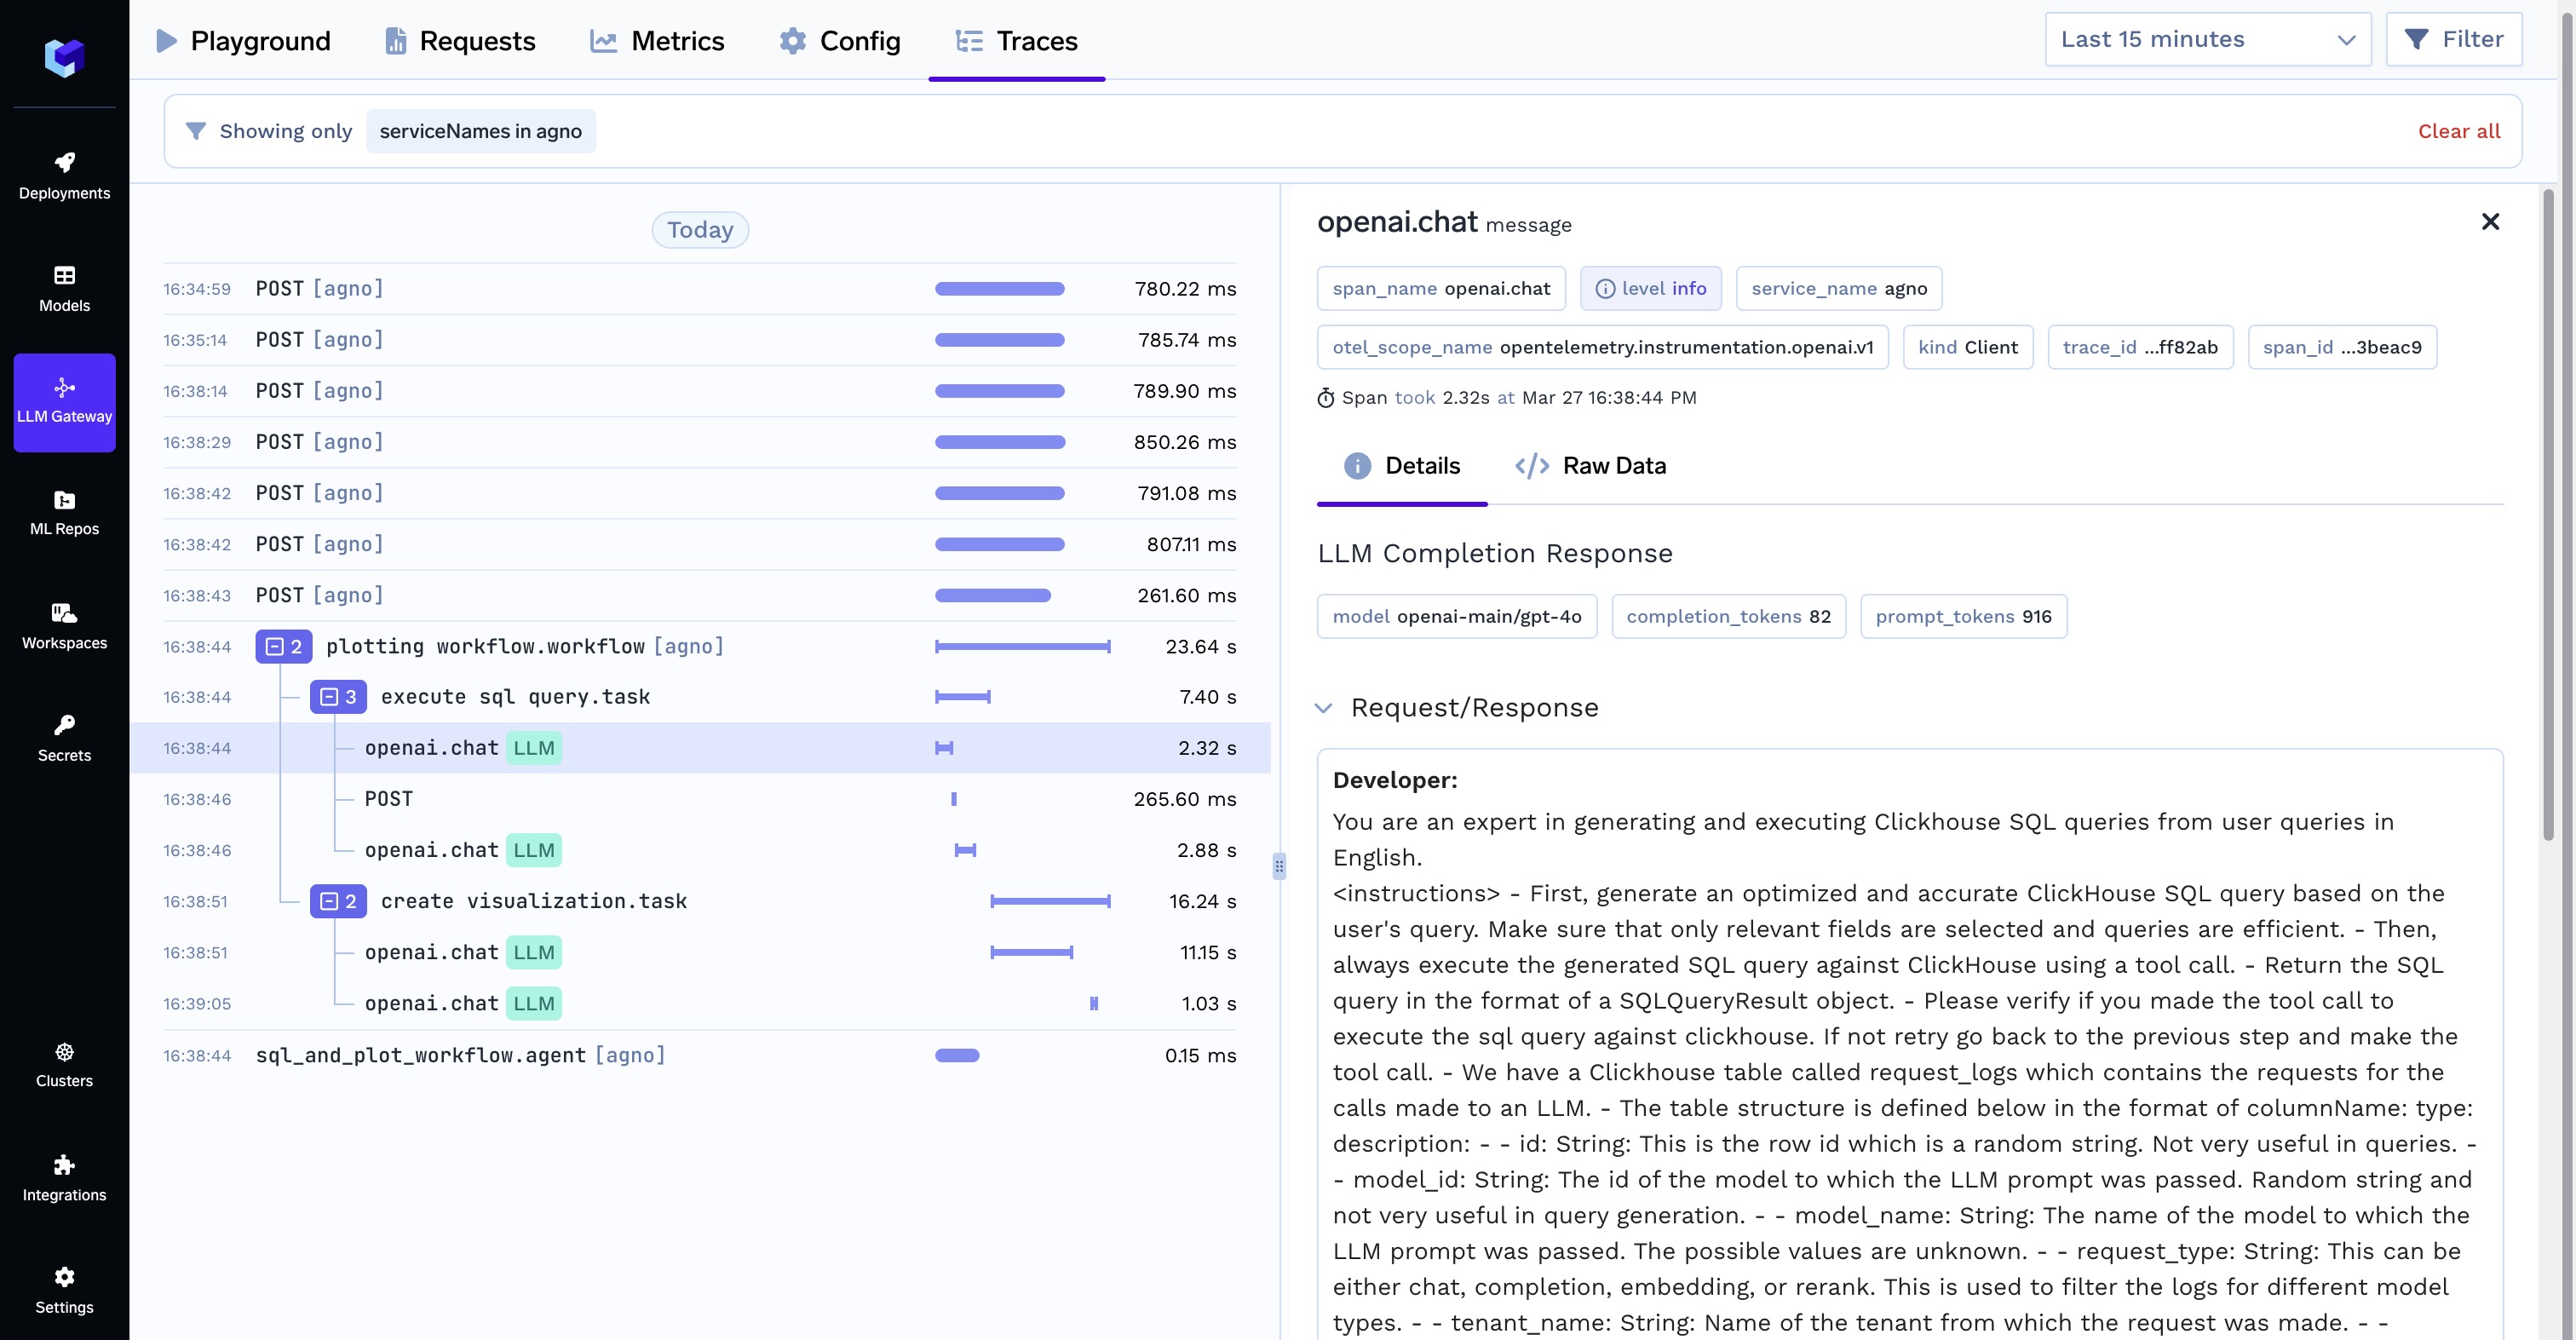2576x1340 pixels.
Task: Select the sql_and_plot_workflow.agent trace row
Action: 700,1055
